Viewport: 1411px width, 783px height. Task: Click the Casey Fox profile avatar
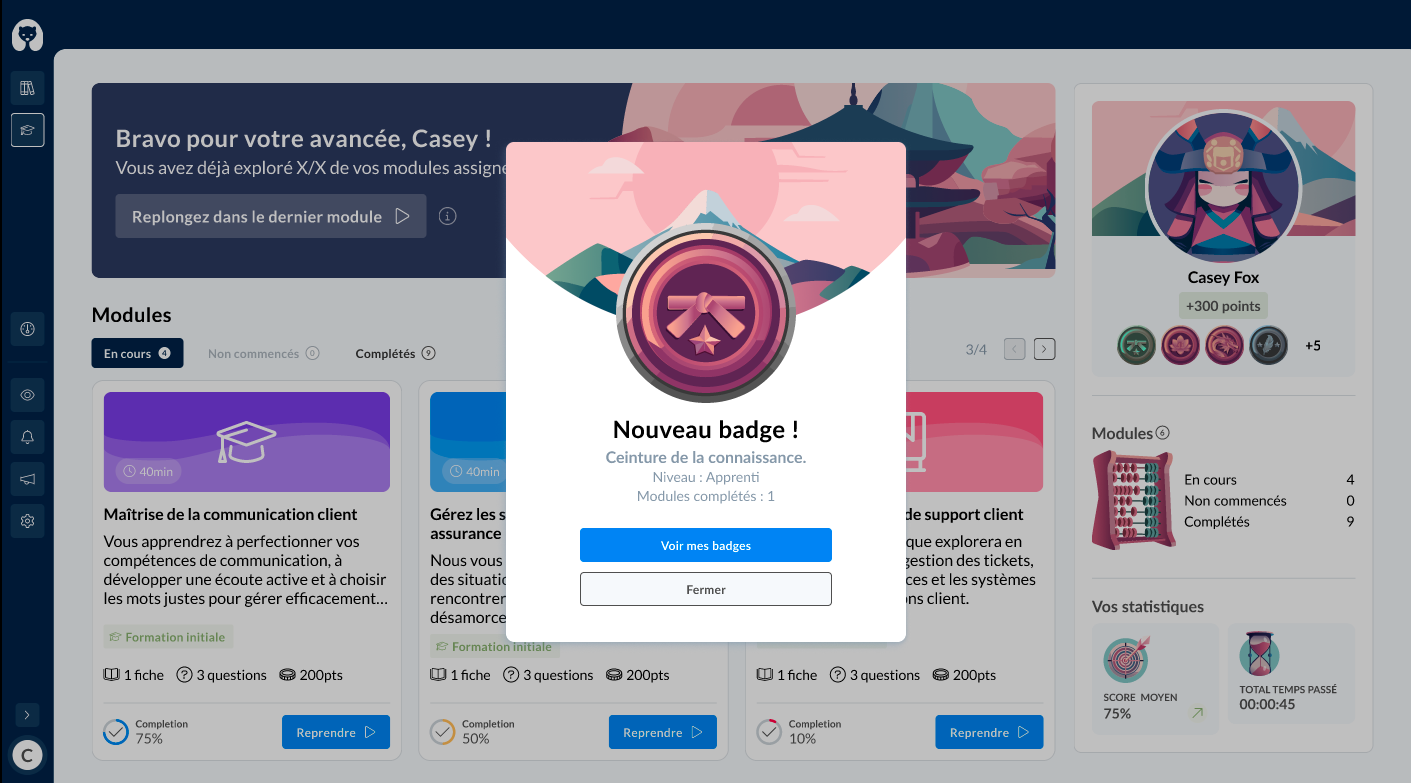pyautogui.click(x=1222, y=188)
